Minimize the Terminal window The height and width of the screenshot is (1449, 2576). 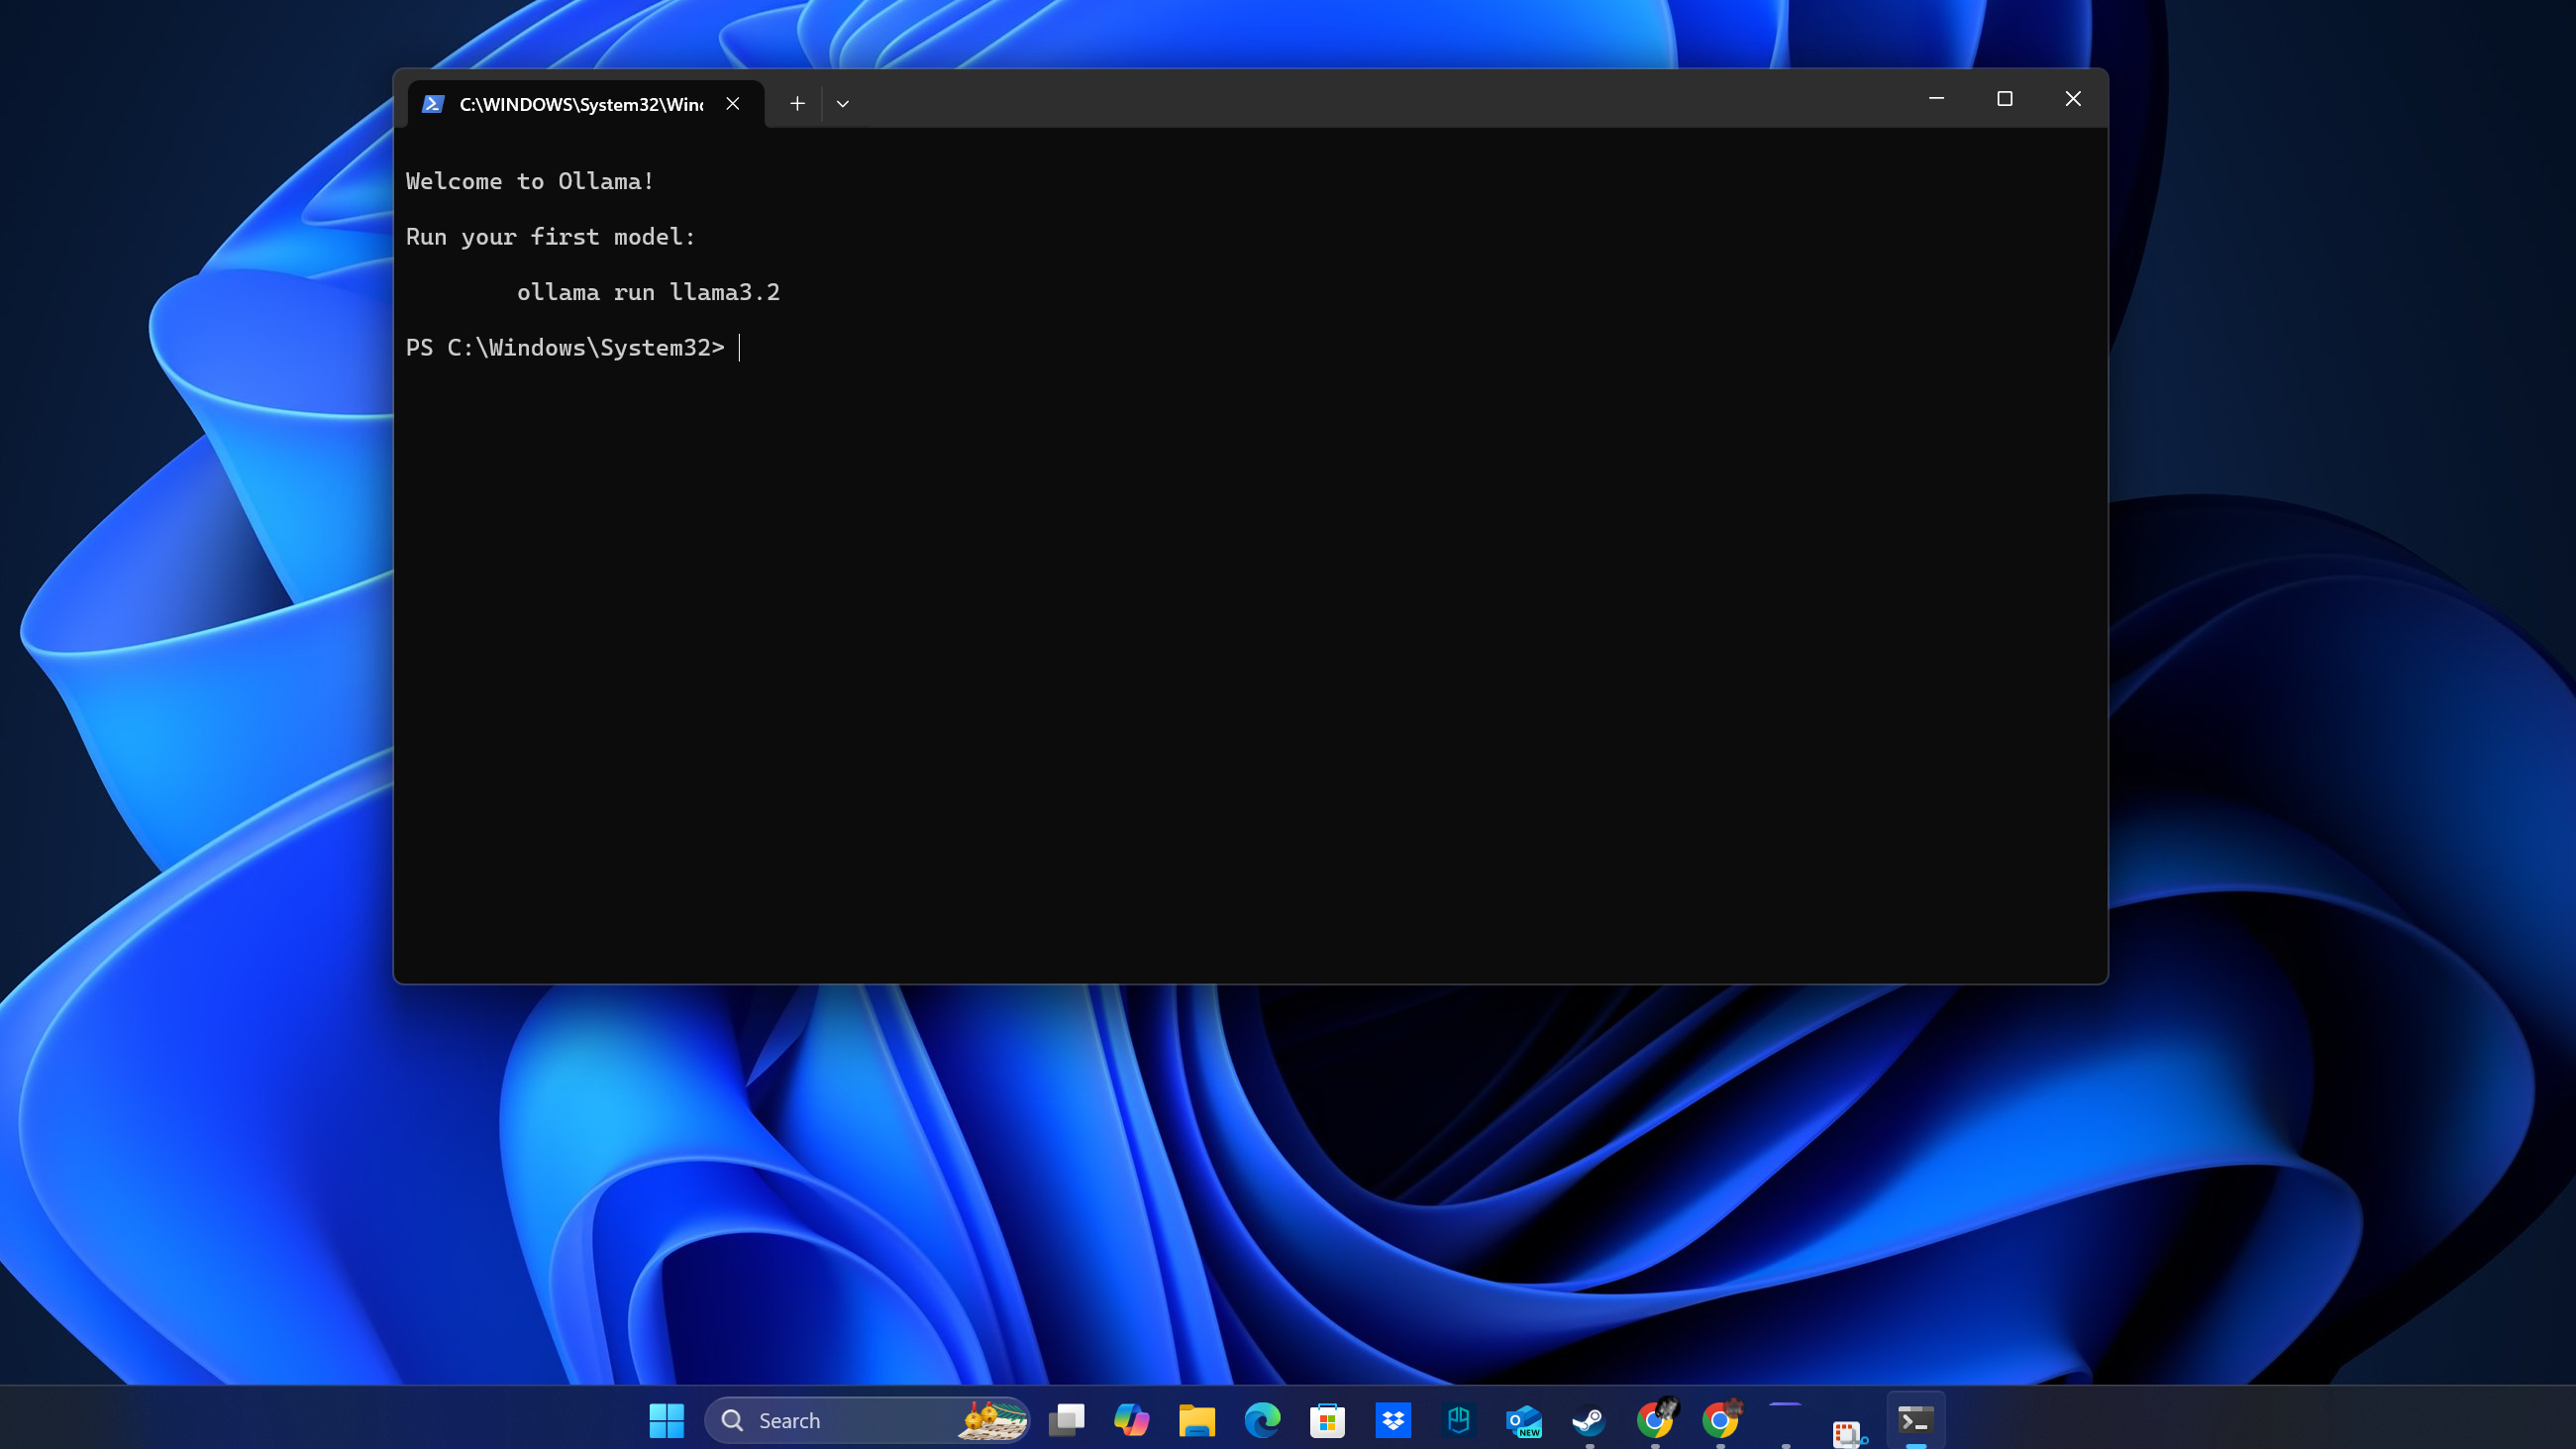[x=1936, y=98]
